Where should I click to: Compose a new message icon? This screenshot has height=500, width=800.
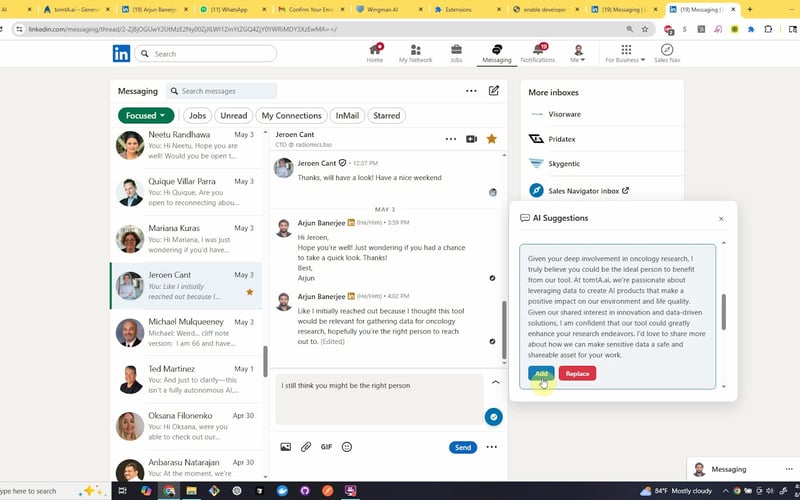[493, 91]
